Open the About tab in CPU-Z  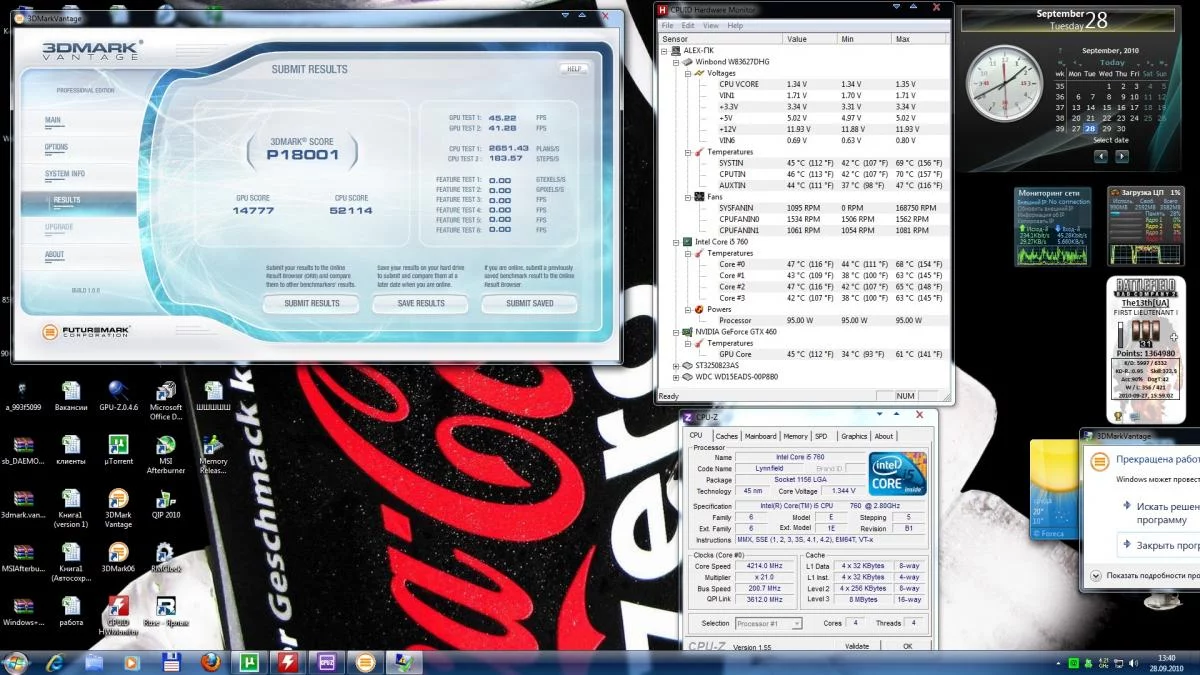[884, 436]
